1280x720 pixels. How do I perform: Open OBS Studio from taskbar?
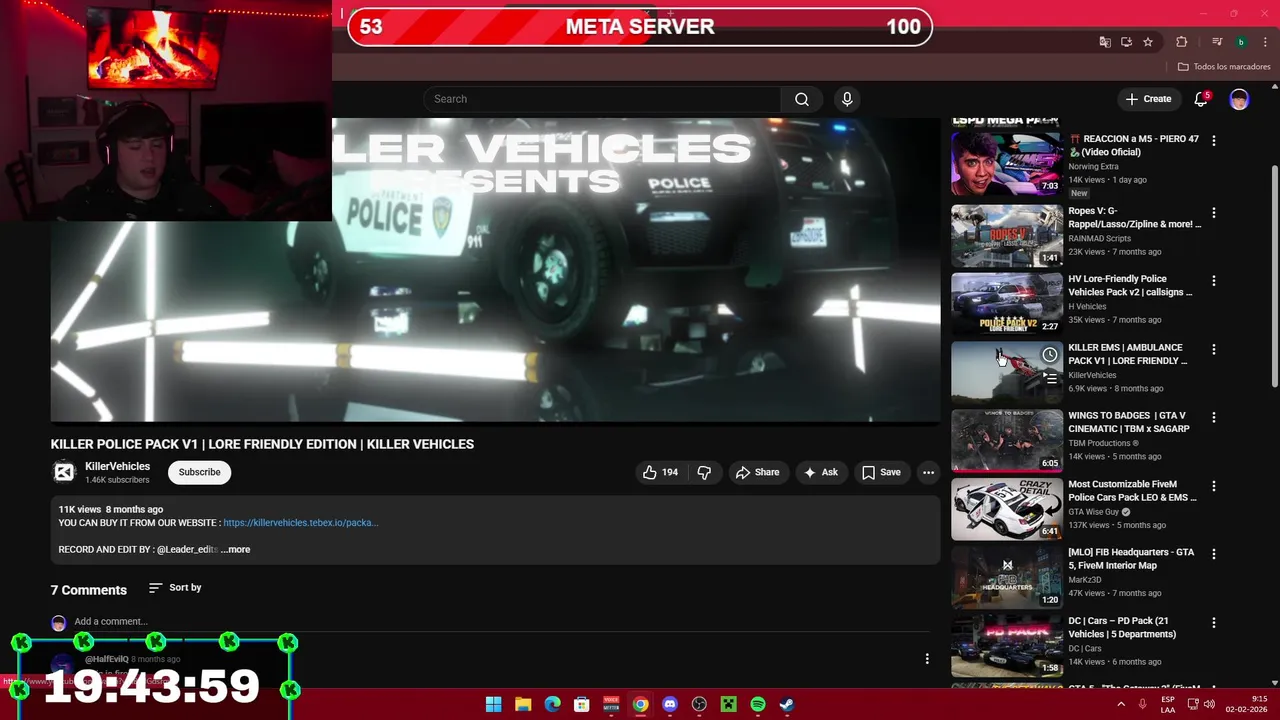699,704
